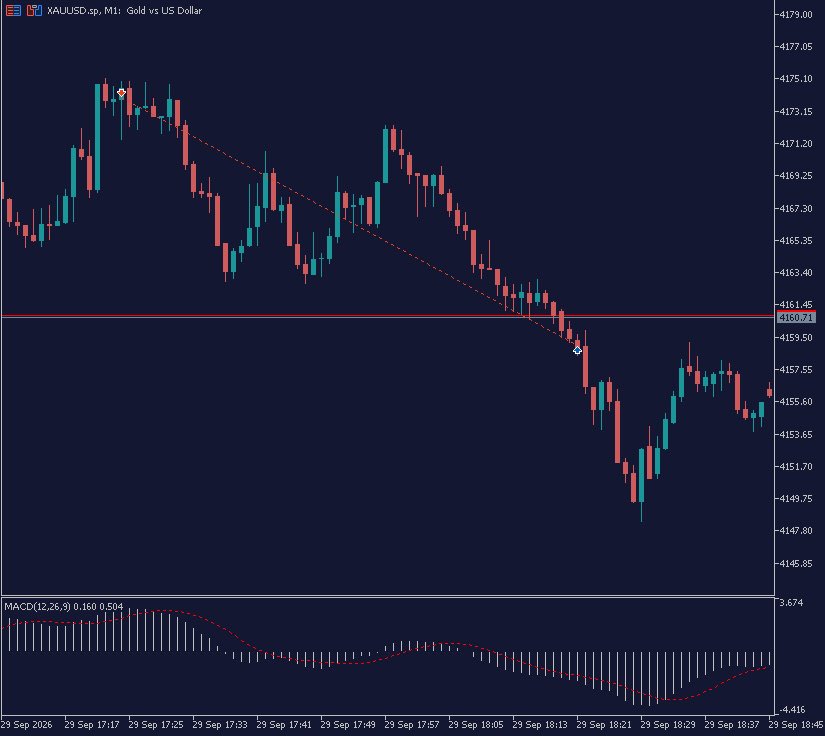The height and width of the screenshot is (736, 825).
Task: Click the 4177.05 price scale value
Action: click(x=796, y=47)
